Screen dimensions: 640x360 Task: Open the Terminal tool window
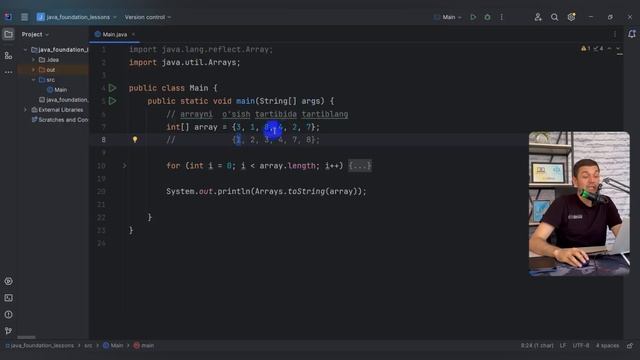point(8,298)
